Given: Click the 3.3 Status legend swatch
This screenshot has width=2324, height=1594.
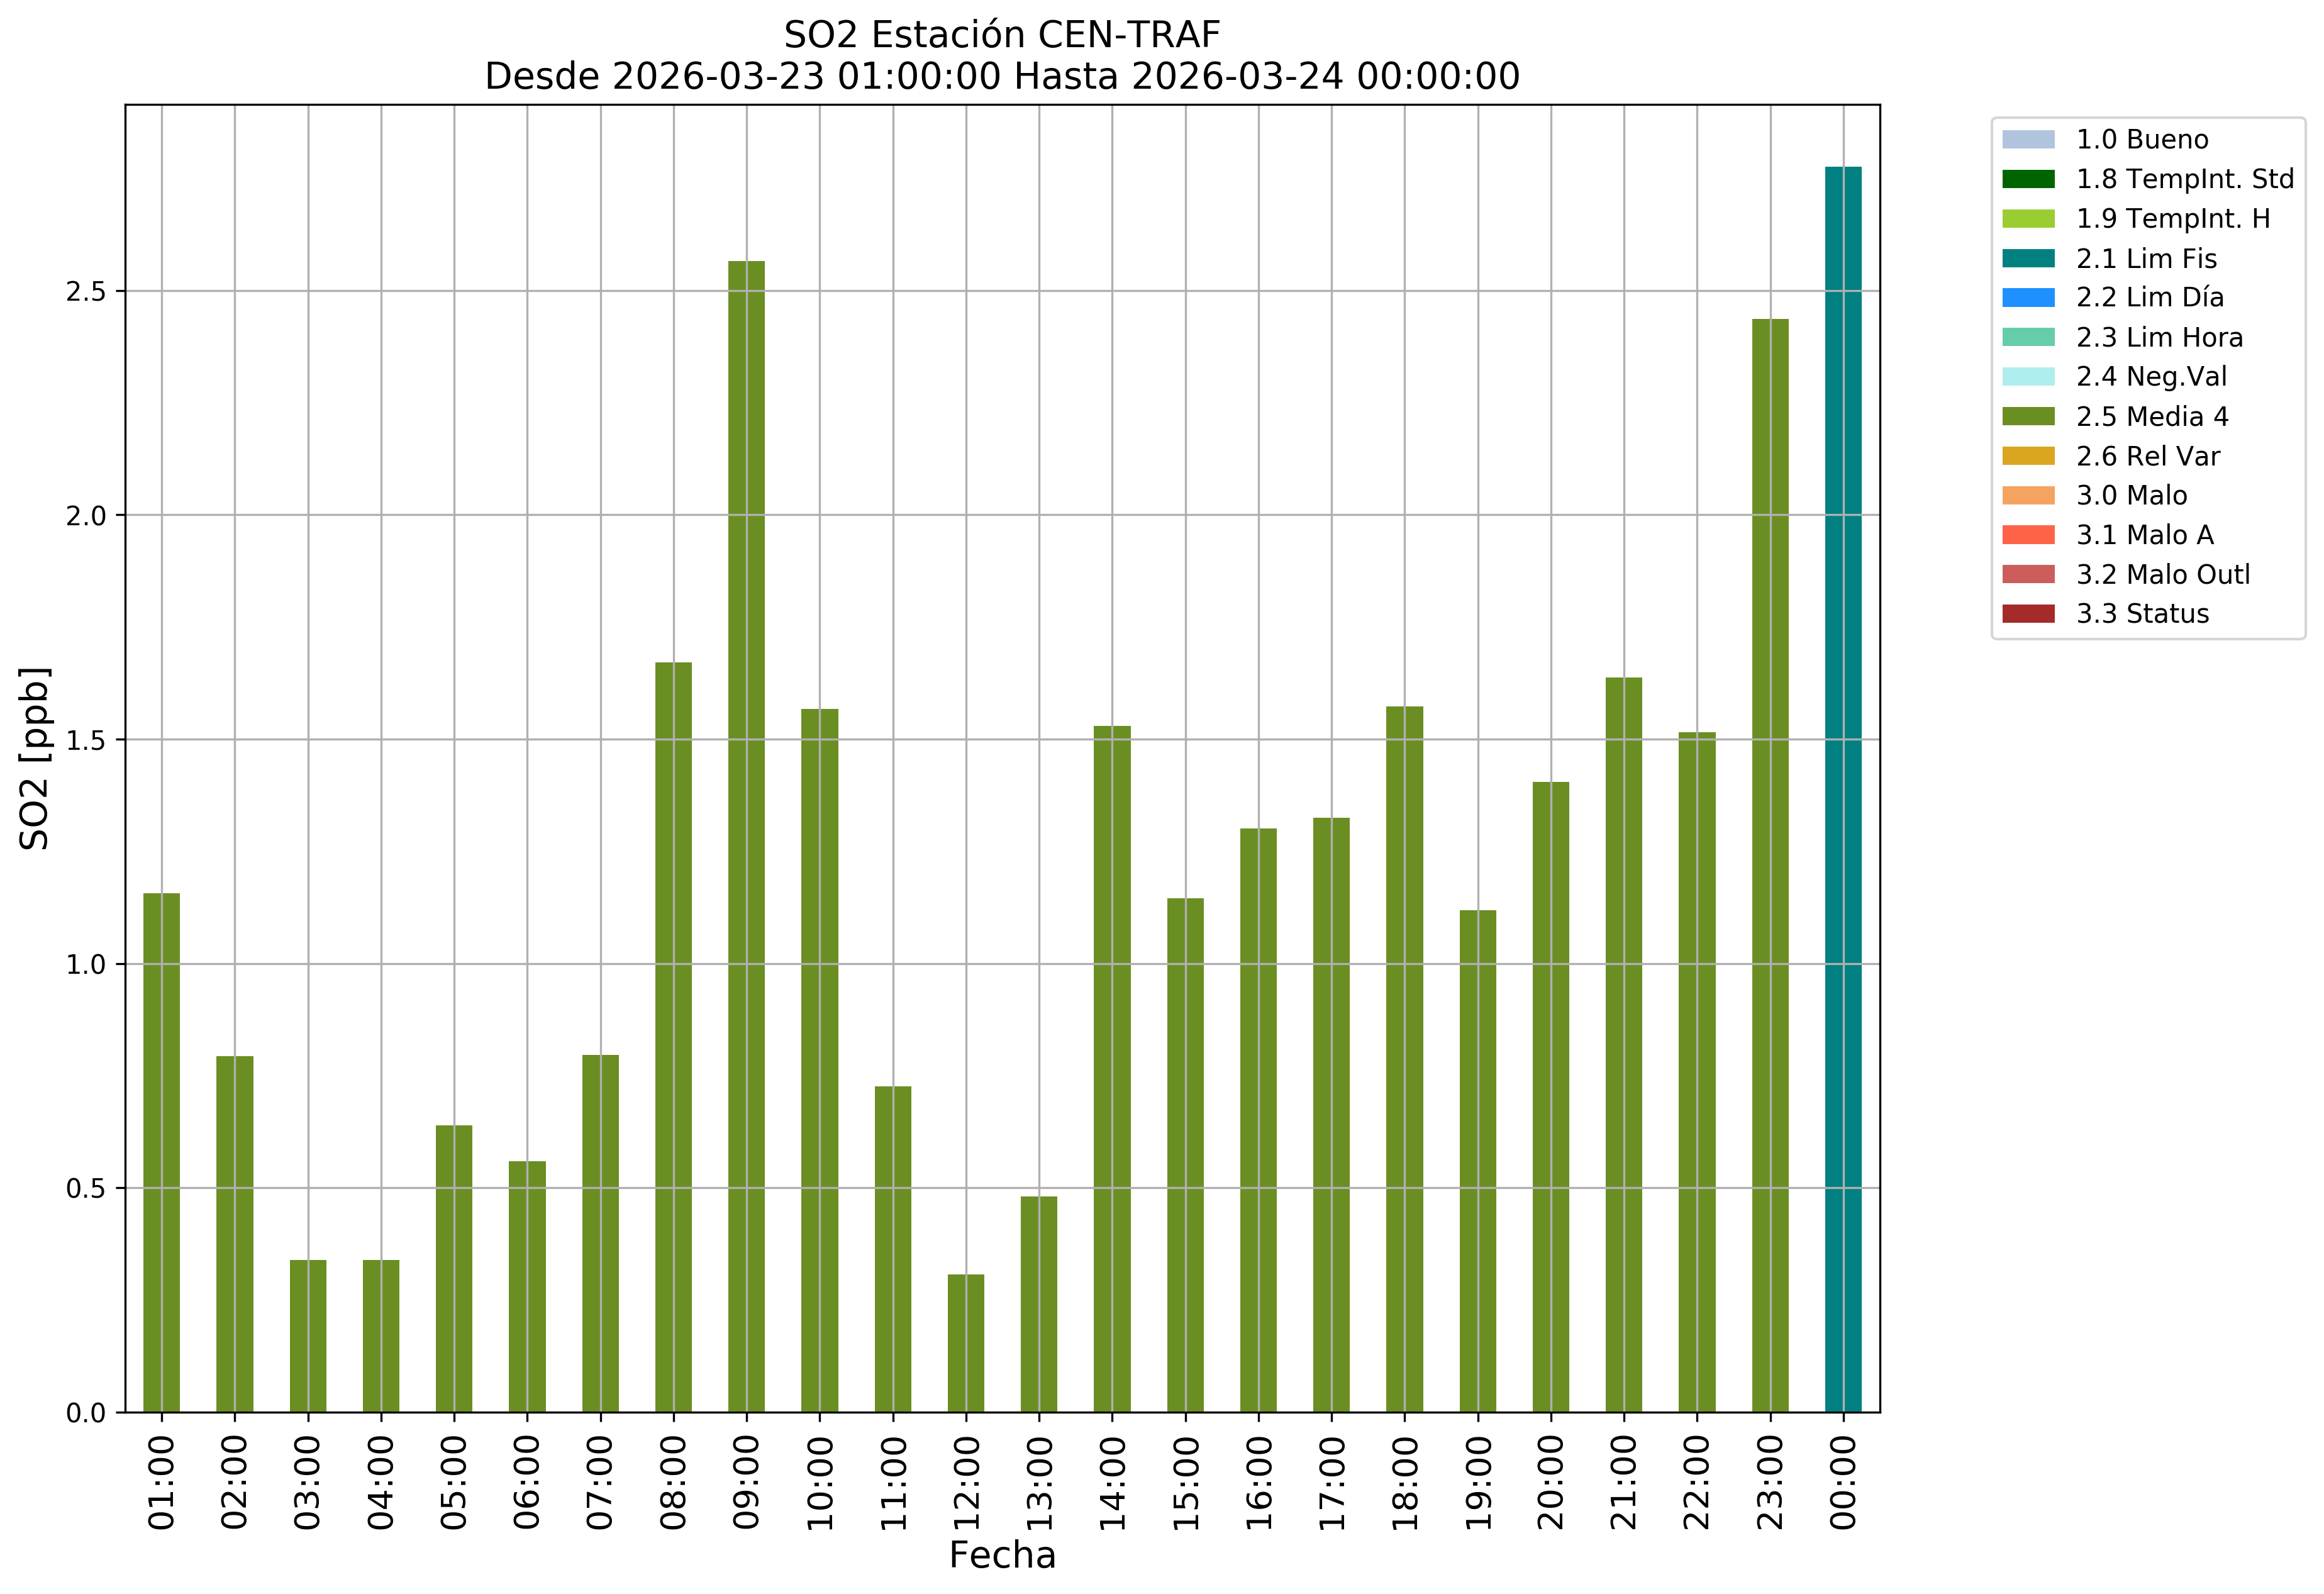Looking at the screenshot, I should tap(2028, 614).
